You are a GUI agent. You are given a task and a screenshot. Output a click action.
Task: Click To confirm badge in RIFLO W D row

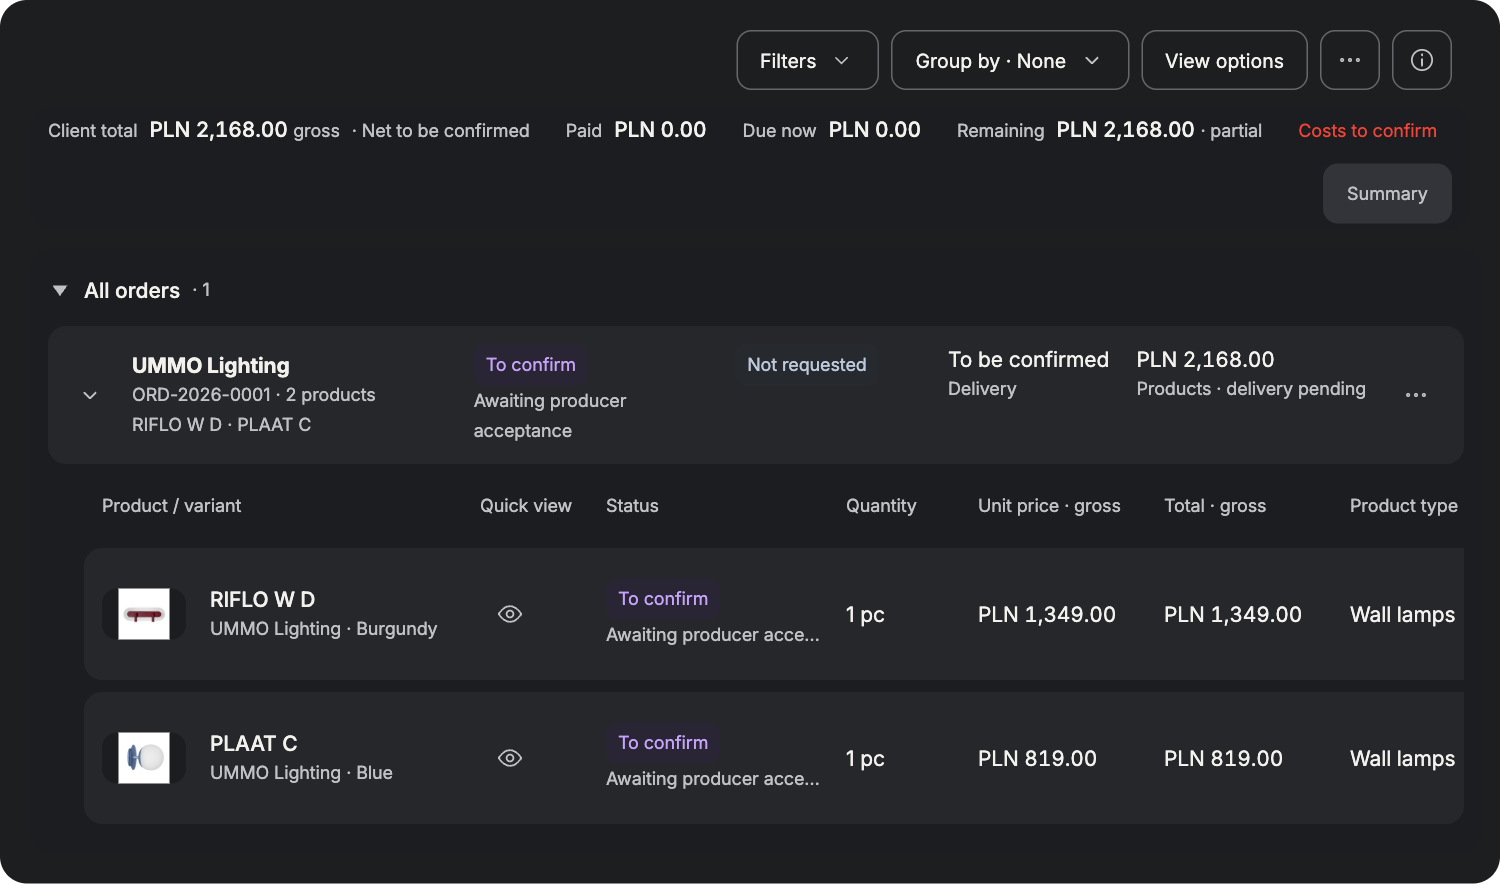point(663,599)
